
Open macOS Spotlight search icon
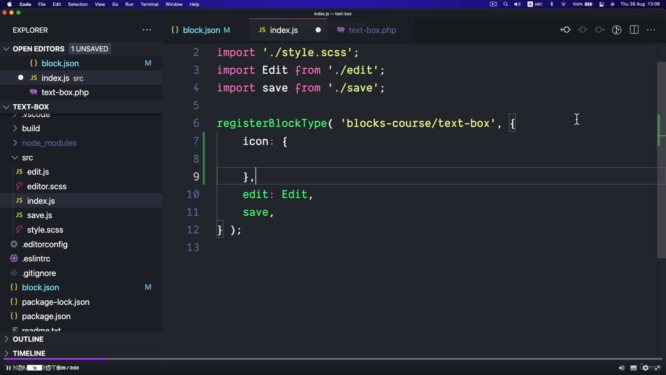tap(505, 4)
